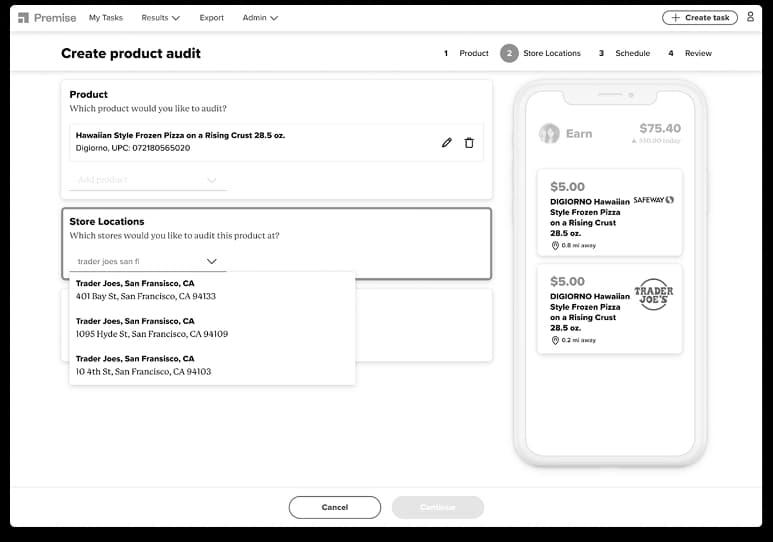Select Trader Joes at 10 4th St
Viewport: 773px width, 542px height.
212,365
